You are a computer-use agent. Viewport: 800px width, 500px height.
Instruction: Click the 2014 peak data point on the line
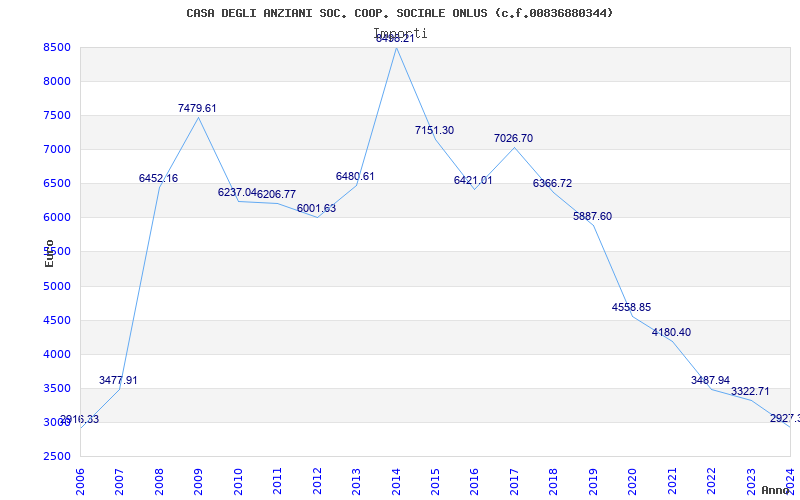396,47
